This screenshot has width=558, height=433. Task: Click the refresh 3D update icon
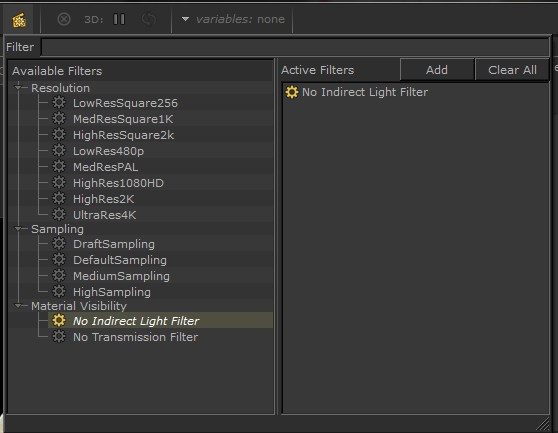(149, 19)
